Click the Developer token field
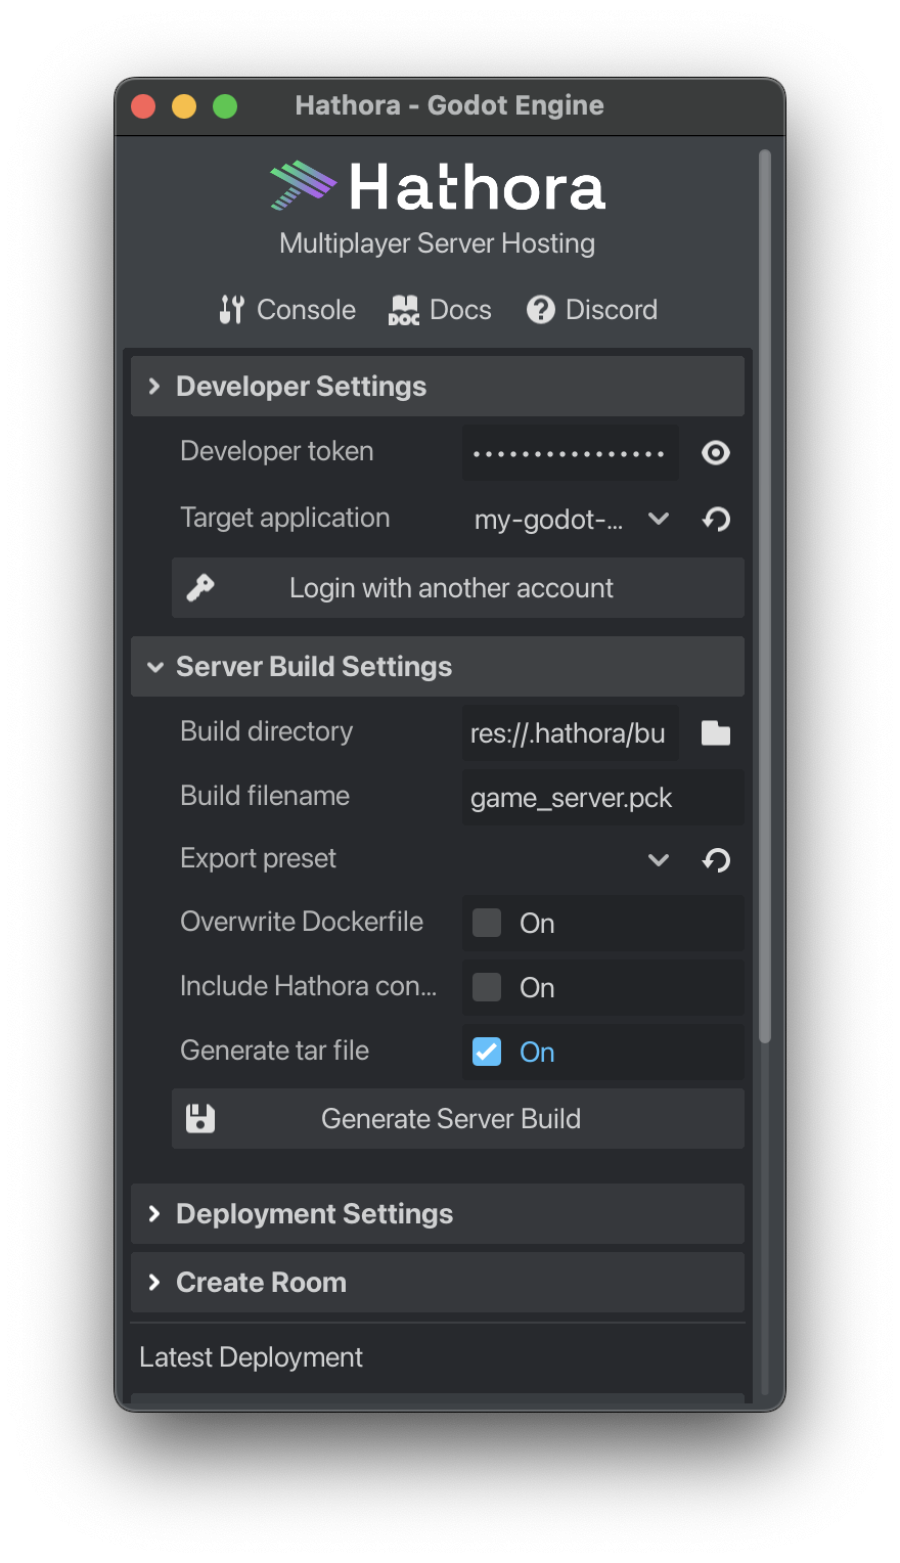900x1563 pixels. click(x=570, y=453)
